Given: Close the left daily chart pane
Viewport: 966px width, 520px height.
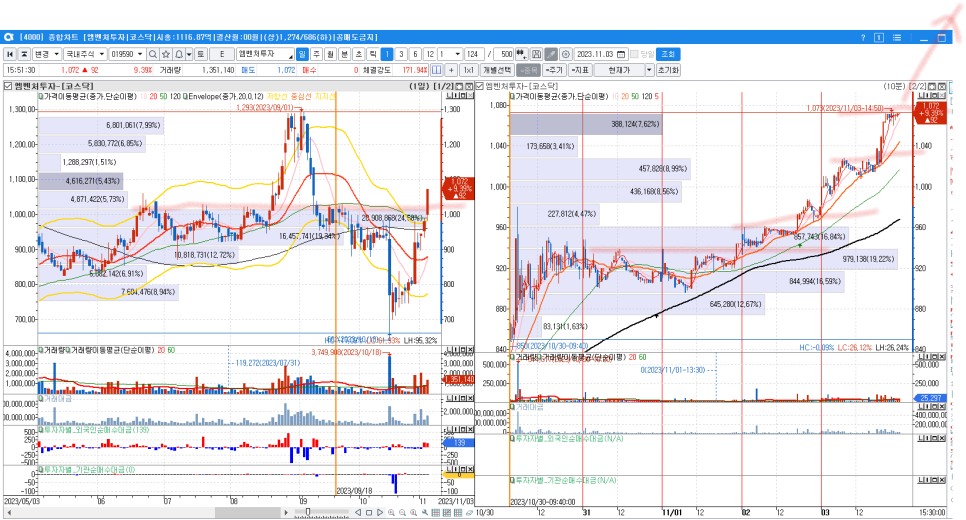Looking at the screenshot, I should coord(469,86).
